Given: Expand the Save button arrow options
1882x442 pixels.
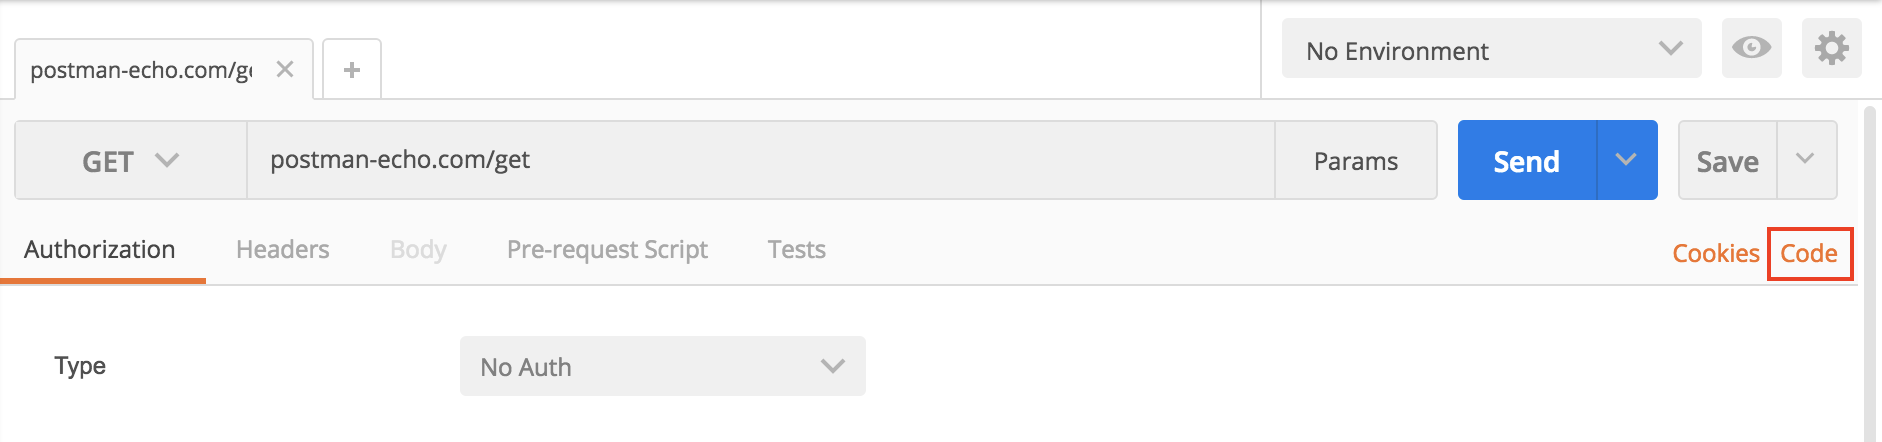Looking at the screenshot, I should (x=1805, y=160).
